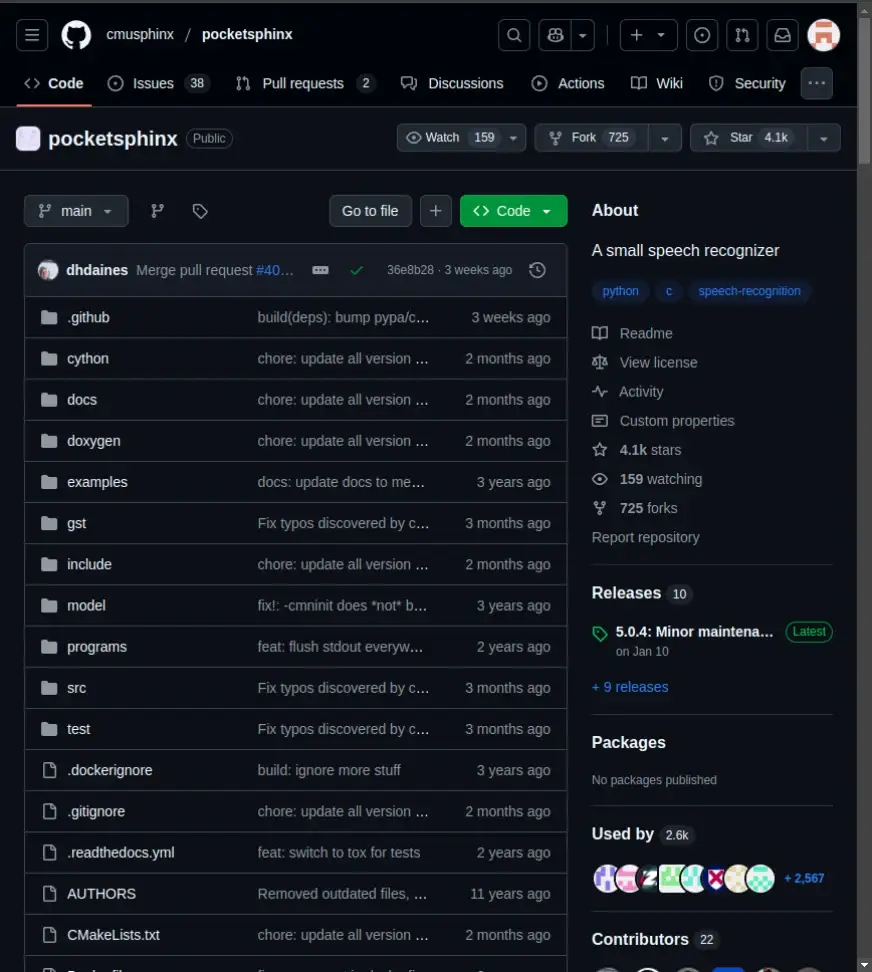This screenshot has height=972, width=872.
Task: Open commit 36e8b28 link
Action: [x=410, y=270]
